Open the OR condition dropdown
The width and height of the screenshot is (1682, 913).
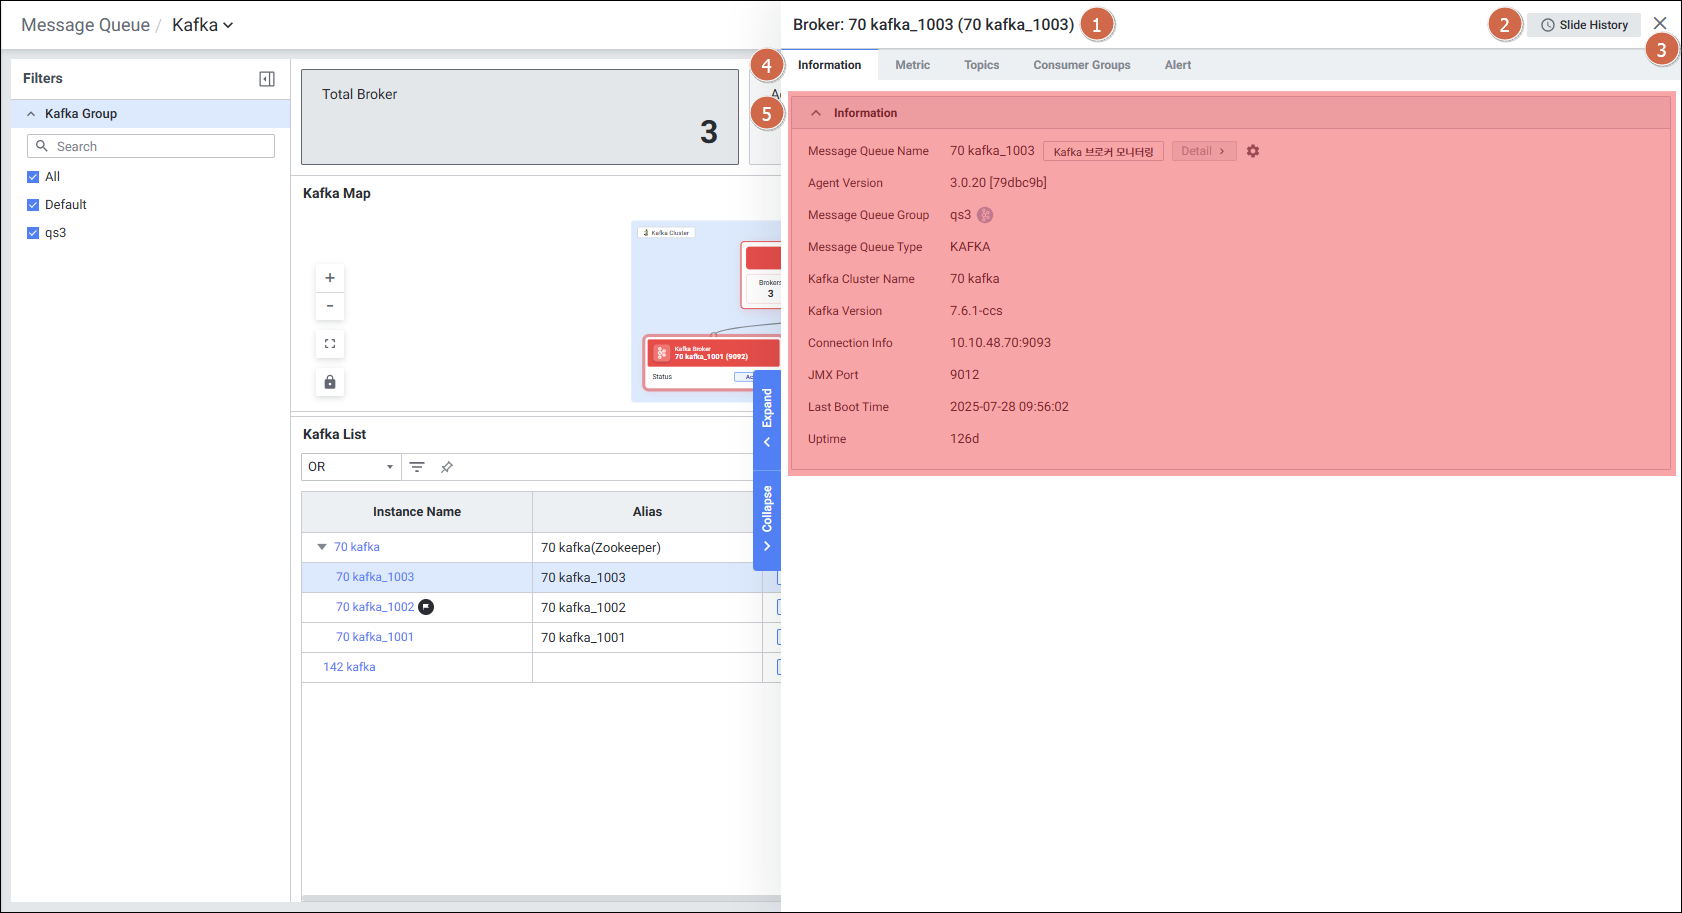pos(351,467)
